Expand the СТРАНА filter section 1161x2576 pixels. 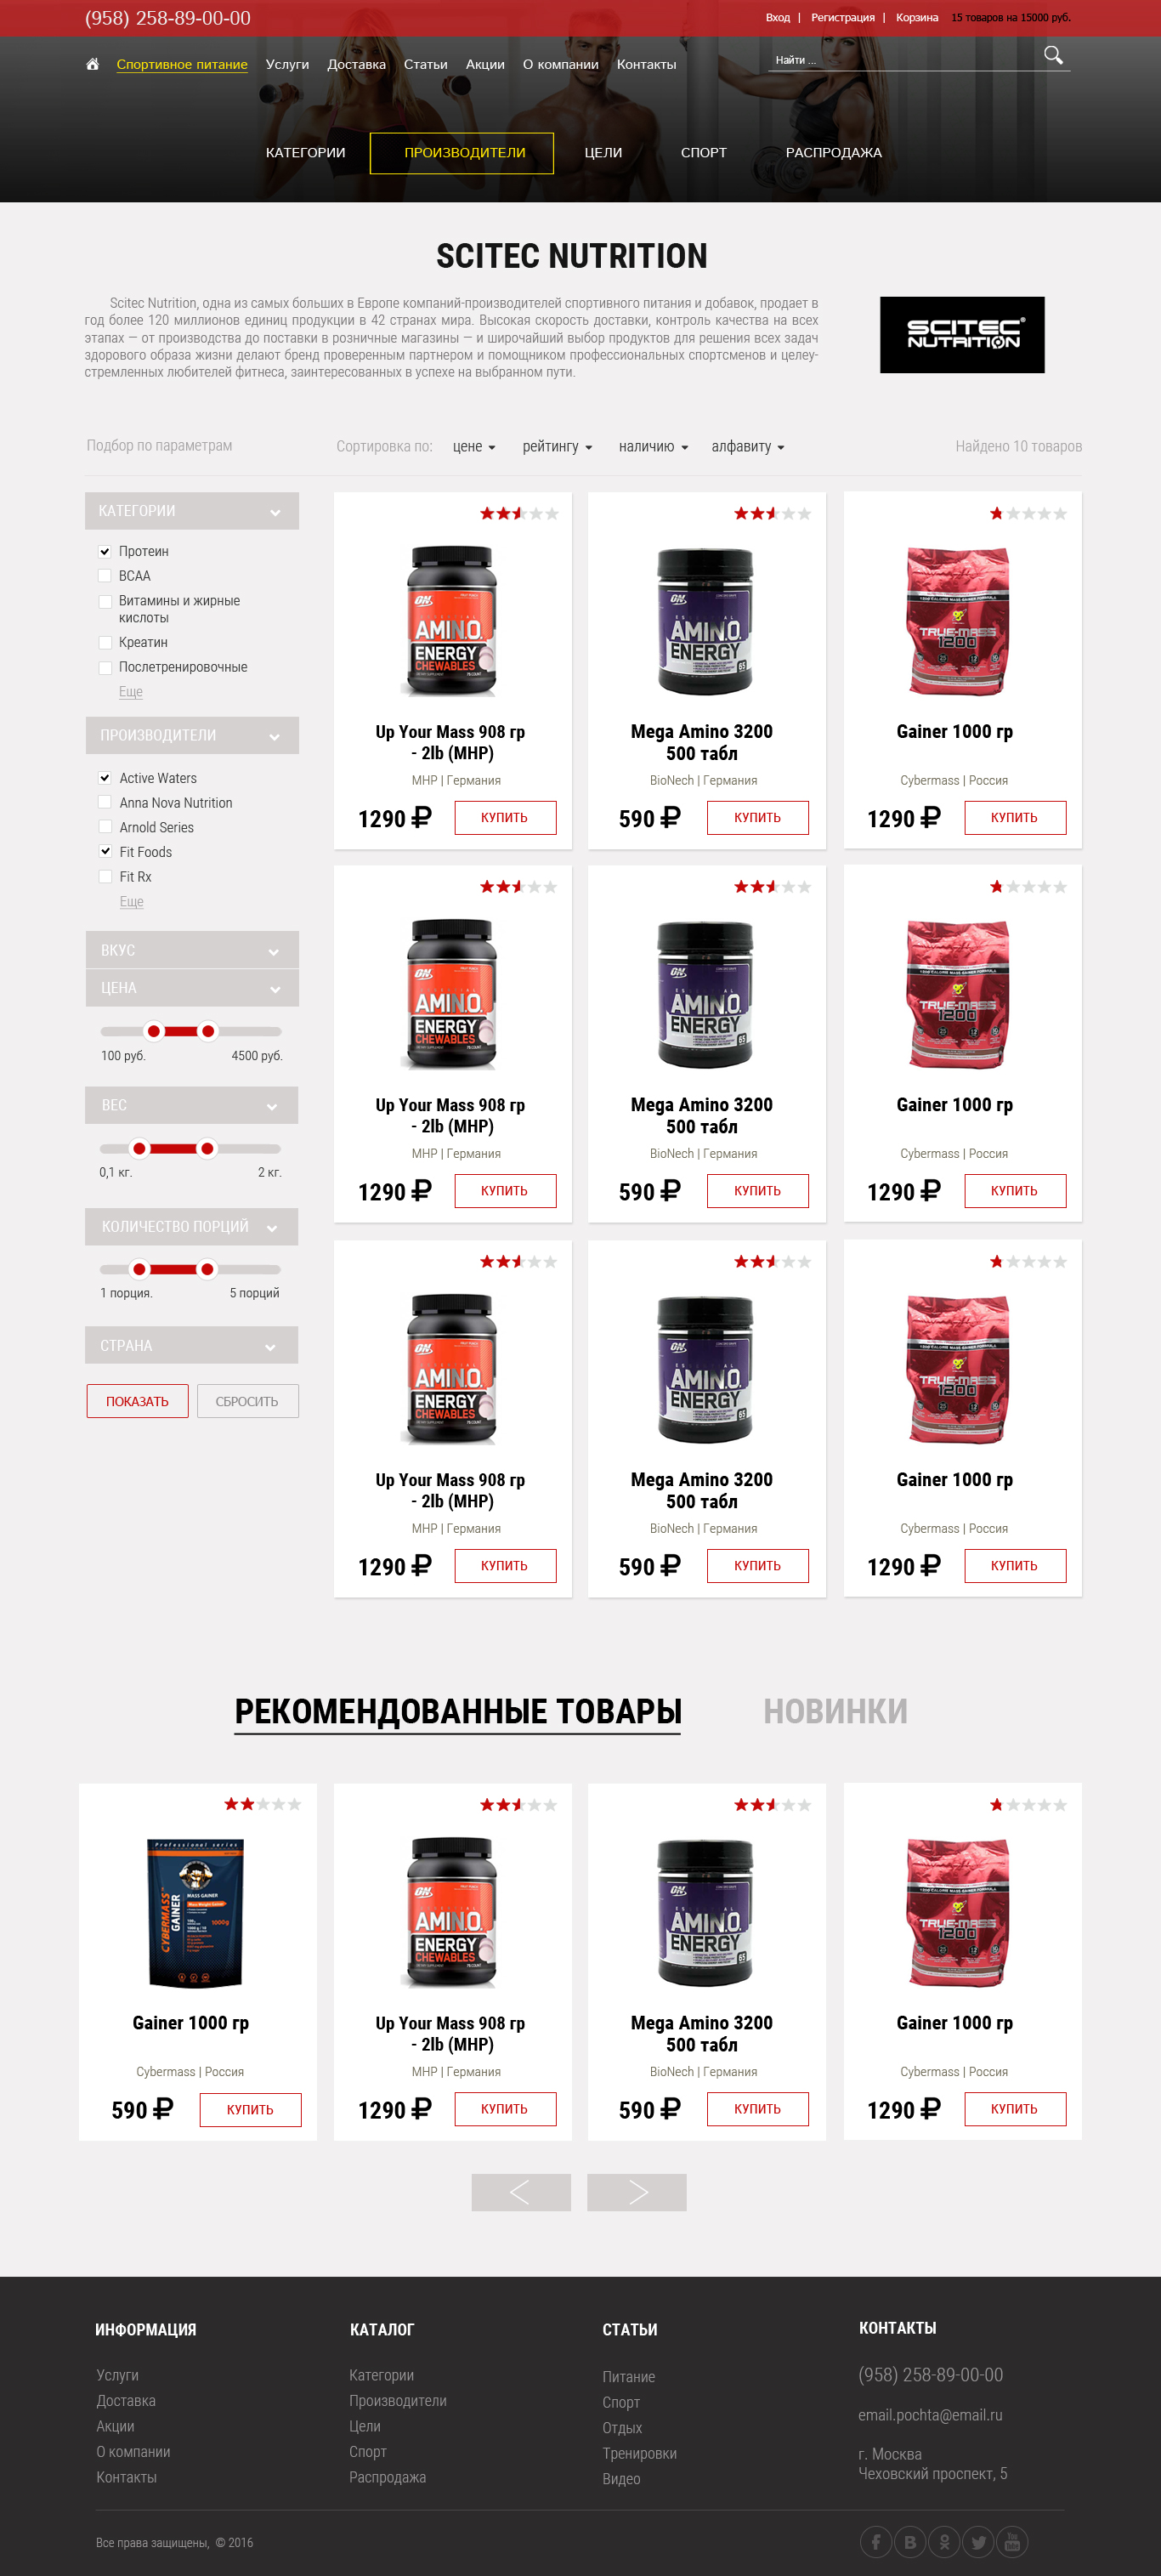(x=192, y=1345)
